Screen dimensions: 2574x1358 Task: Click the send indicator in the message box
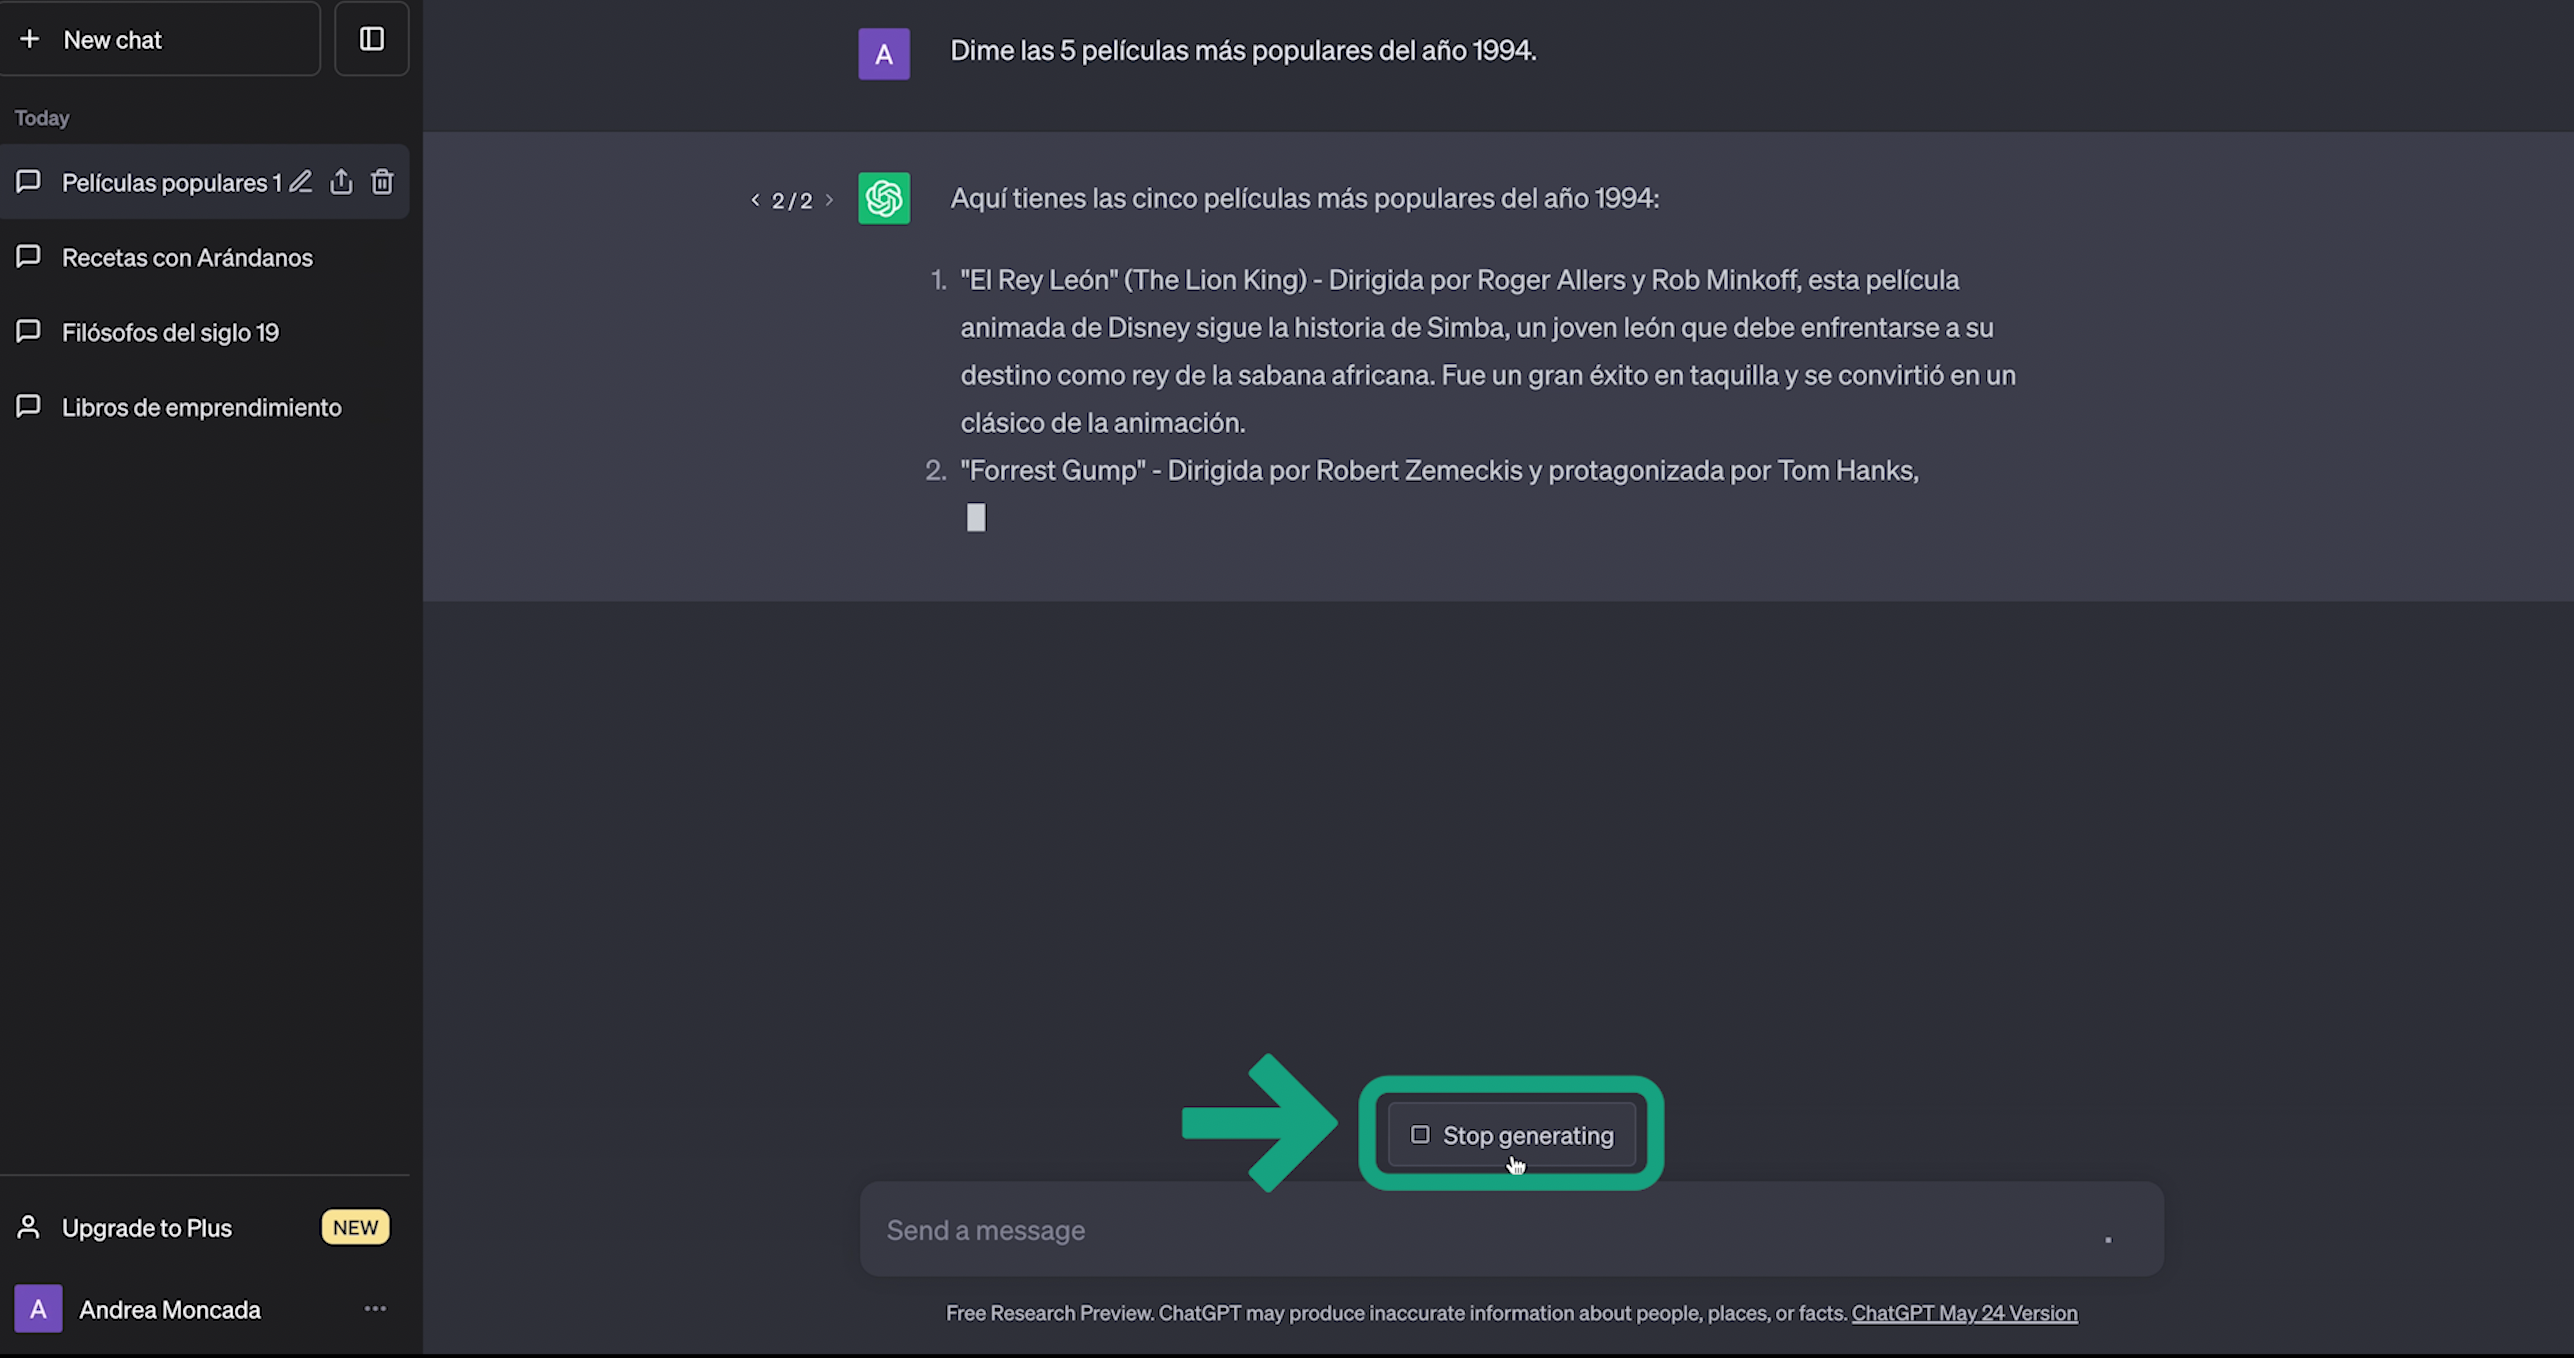(2108, 1239)
